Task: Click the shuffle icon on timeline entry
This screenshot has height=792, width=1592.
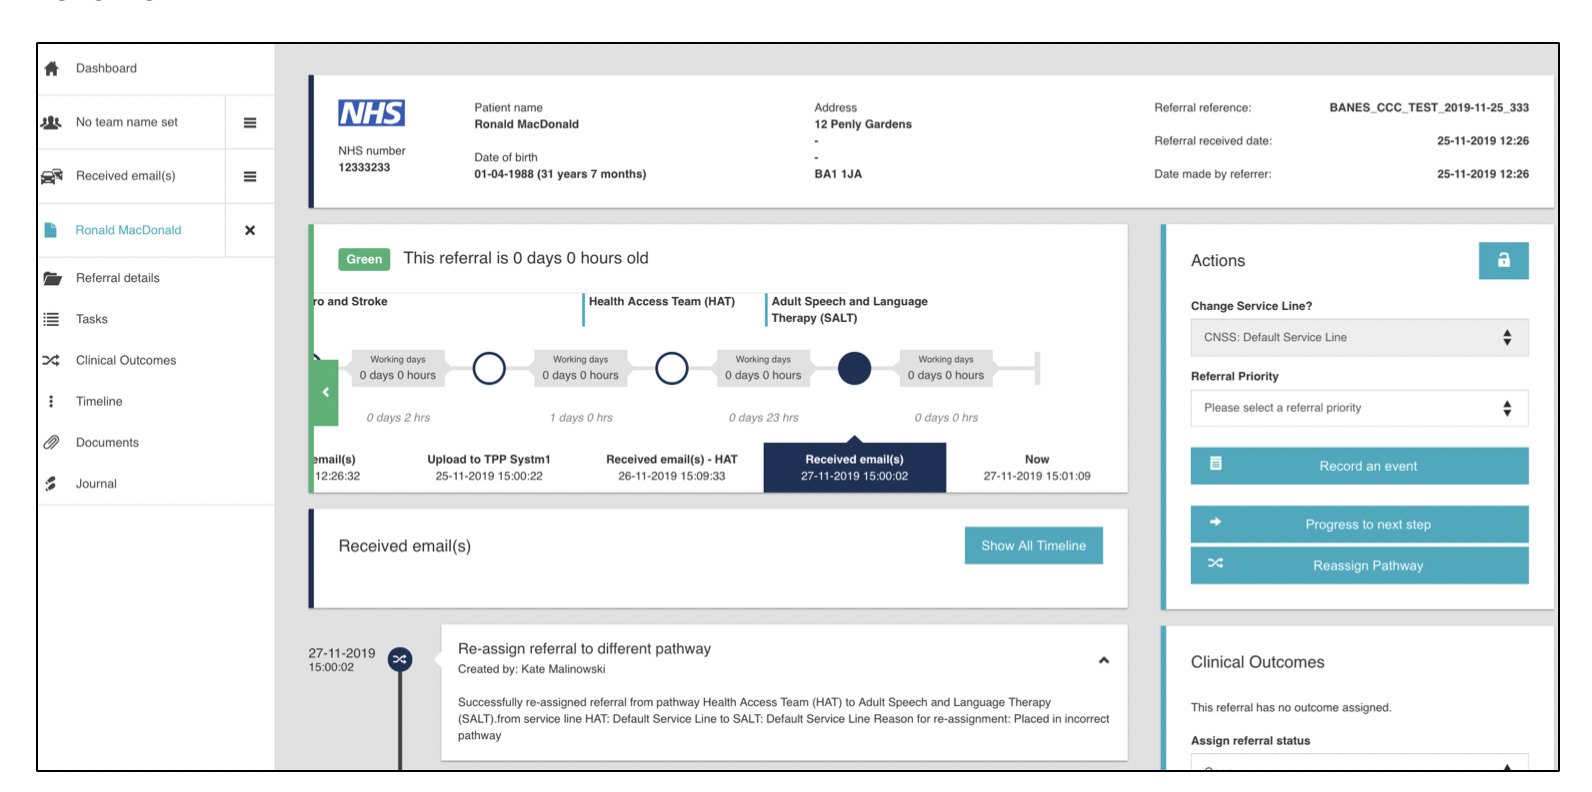Action: pyautogui.click(x=400, y=659)
